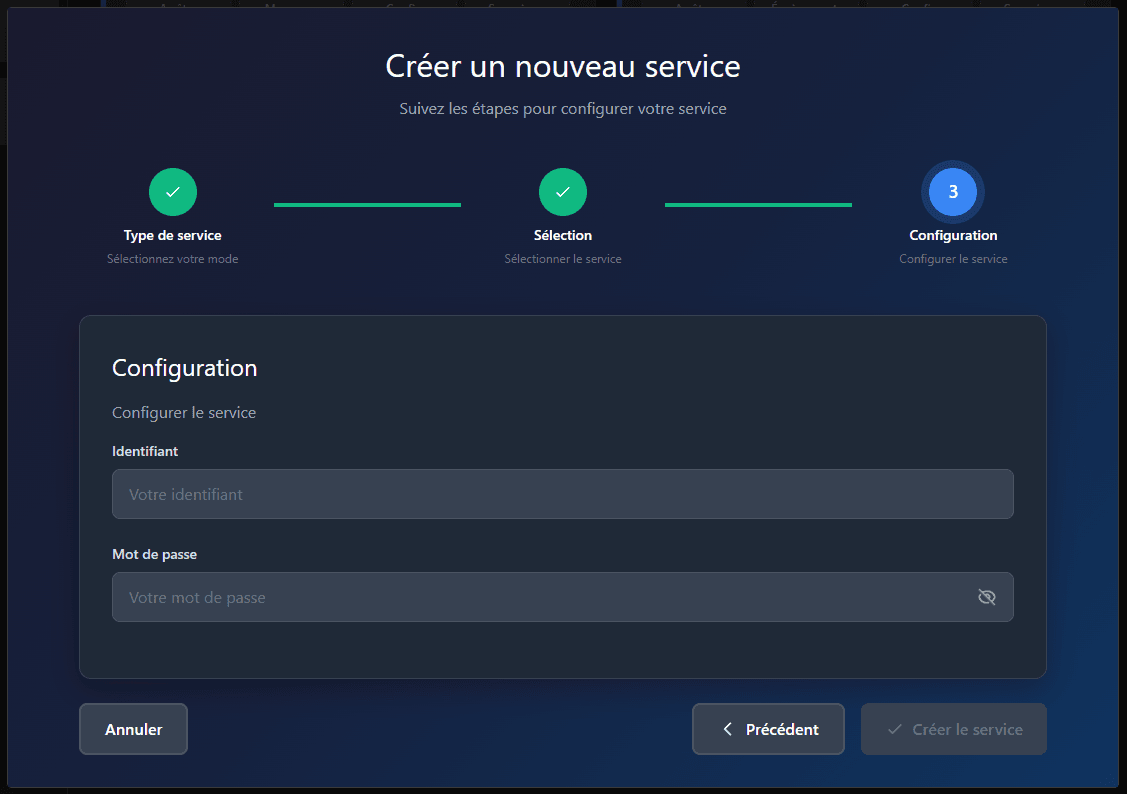Cancel the wizard with Annuler
The height and width of the screenshot is (794, 1127).
[134, 729]
